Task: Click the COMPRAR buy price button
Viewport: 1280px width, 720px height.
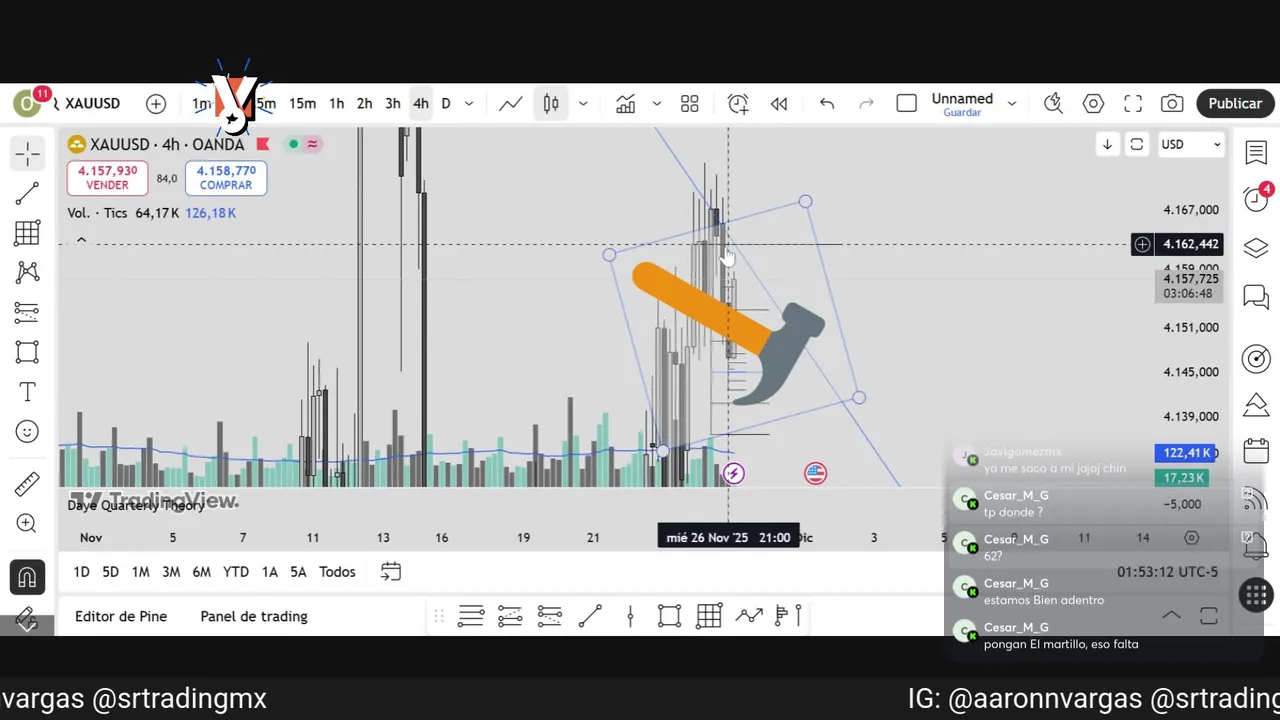Action: tap(226, 178)
